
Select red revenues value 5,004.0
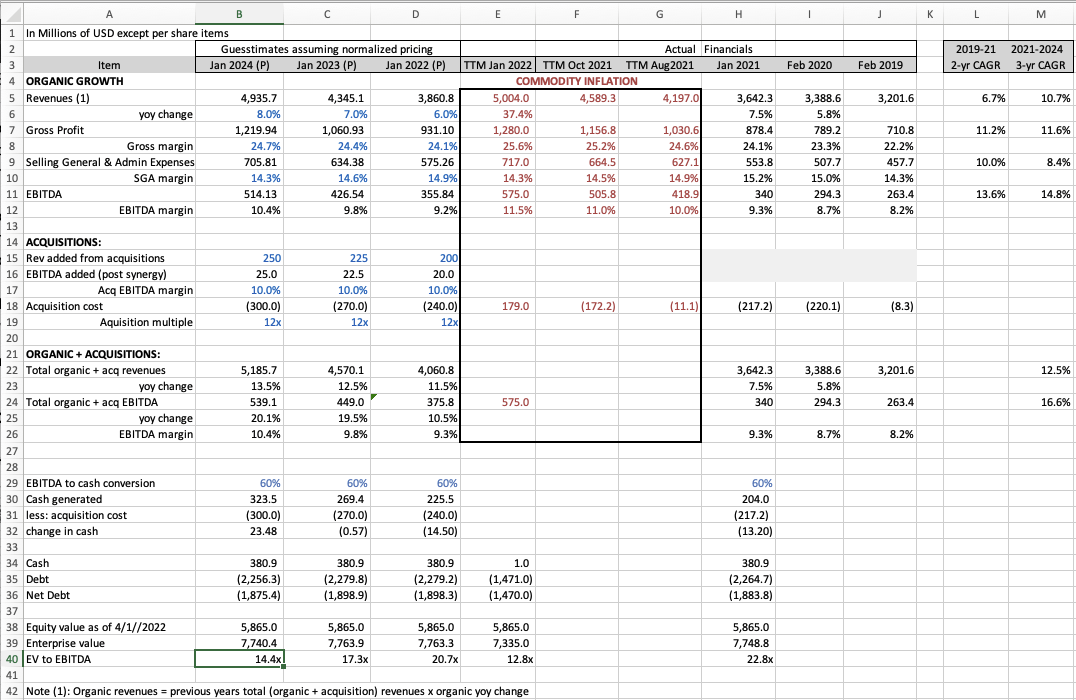(x=498, y=98)
